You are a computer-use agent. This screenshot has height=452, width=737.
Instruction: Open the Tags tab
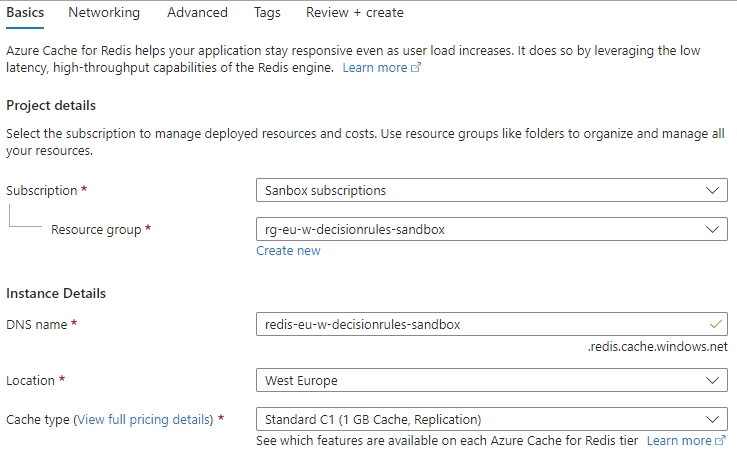click(x=267, y=13)
